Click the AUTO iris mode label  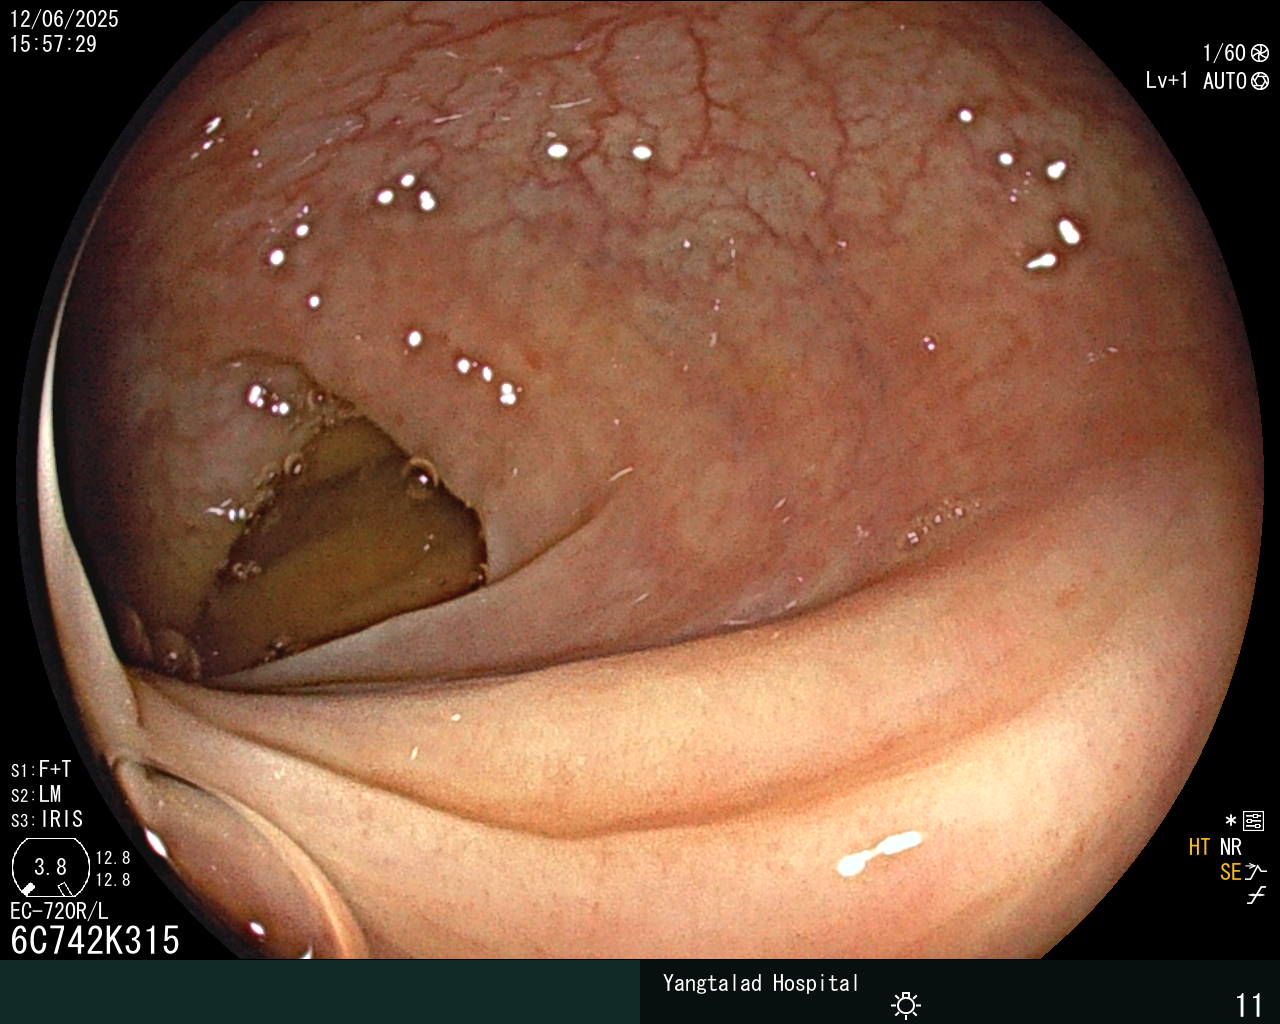tap(1225, 81)
